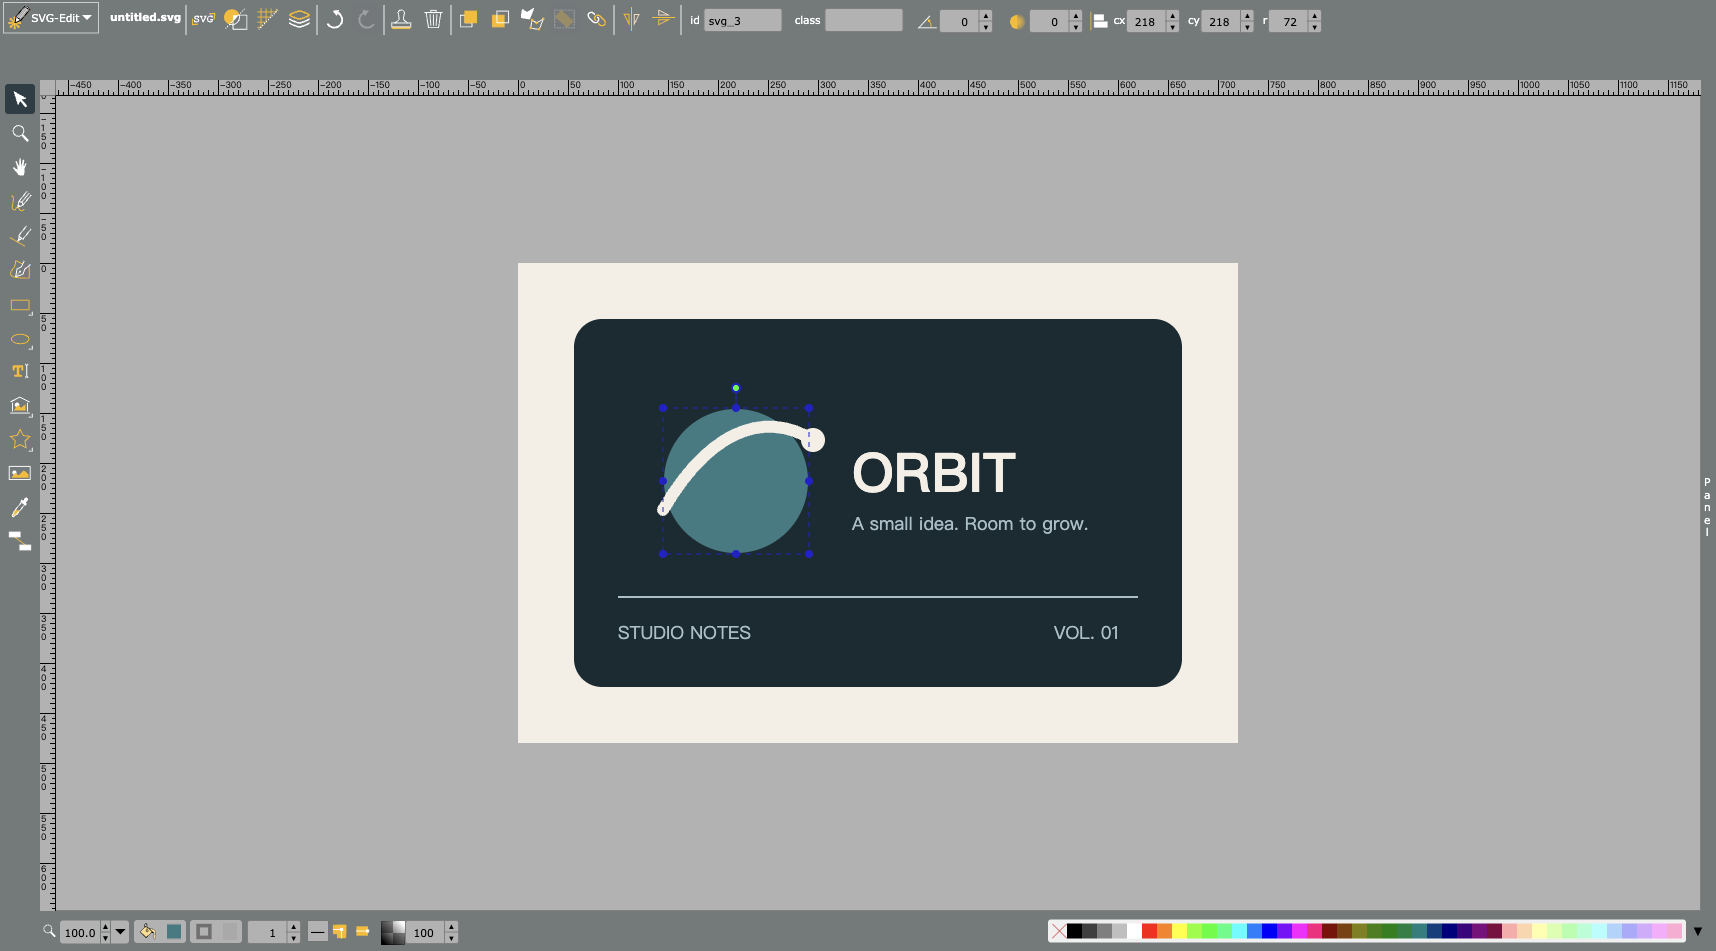Expand the side Panel handle
Screen dimensions: 1716x951
click(1707, 507)
